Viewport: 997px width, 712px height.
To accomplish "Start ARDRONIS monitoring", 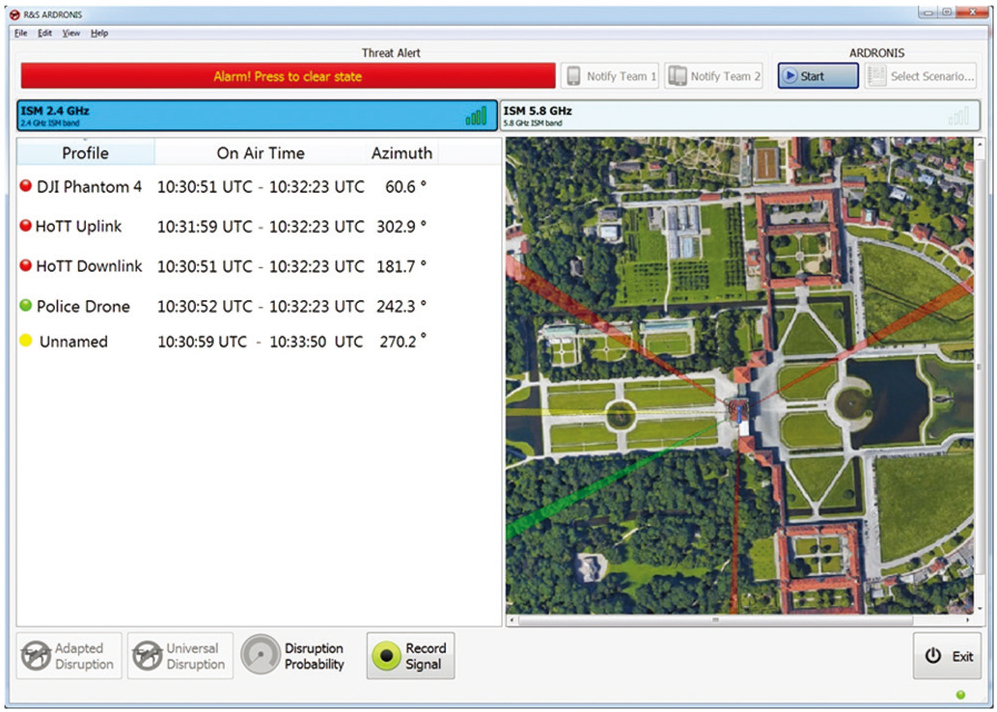I will (x=818, y=76).
